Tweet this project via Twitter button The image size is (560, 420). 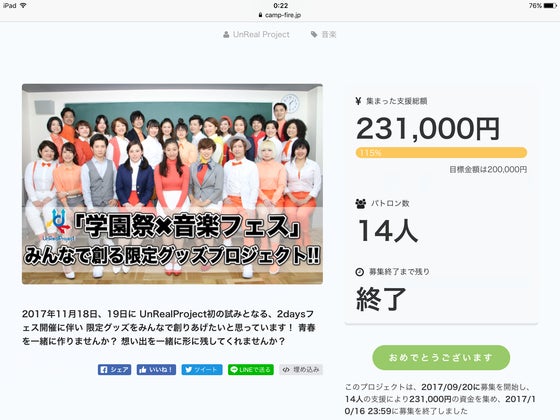pos(202,370)
